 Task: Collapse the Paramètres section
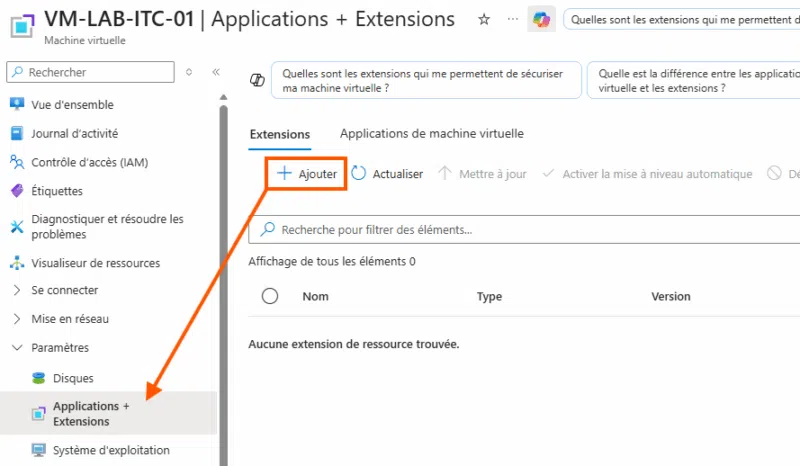(x=60, y=348)
